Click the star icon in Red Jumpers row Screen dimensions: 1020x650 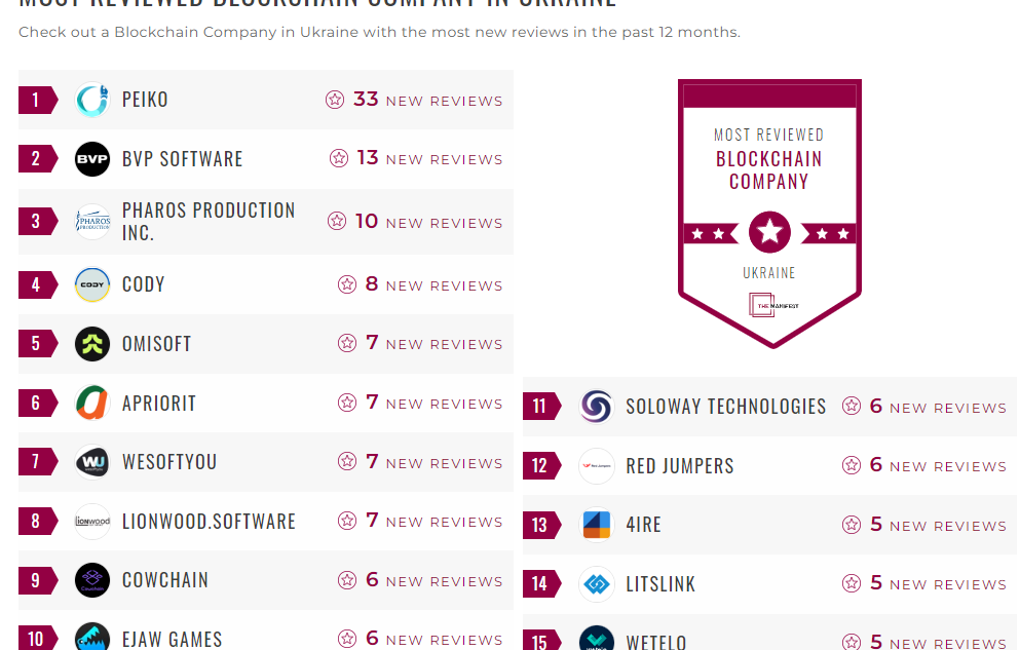(851, 465)
